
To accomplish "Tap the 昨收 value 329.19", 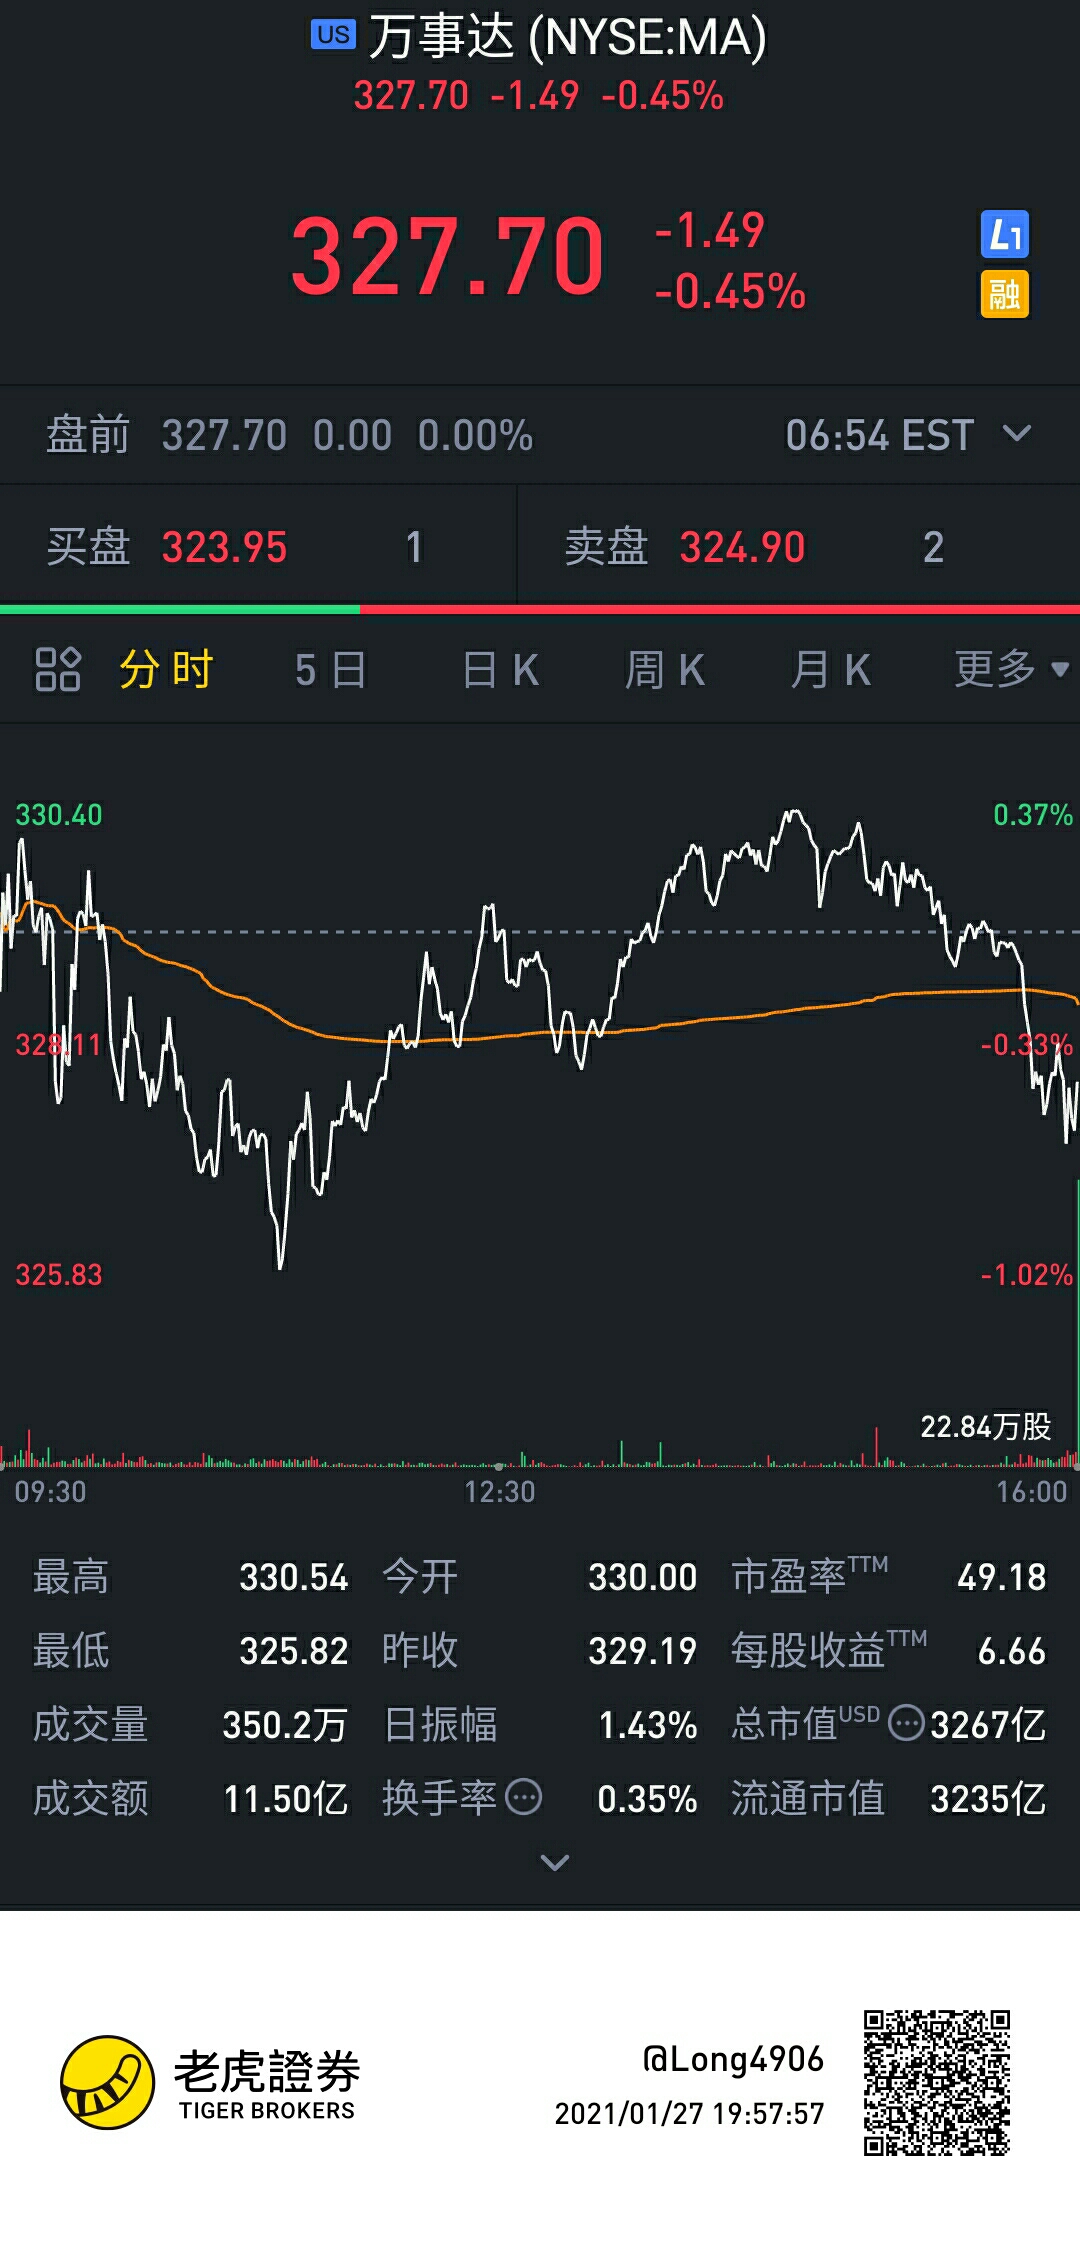I will point(642,1651).
